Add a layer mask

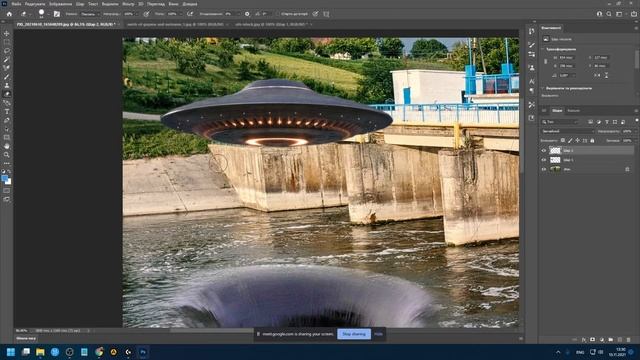[592, 340]
